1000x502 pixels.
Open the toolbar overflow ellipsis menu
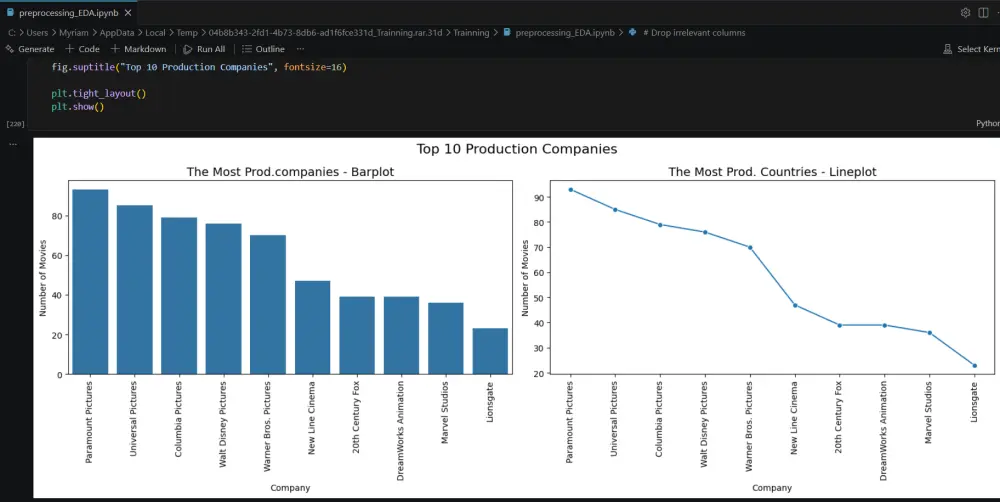pyautogui.click(x=300, y=49)
